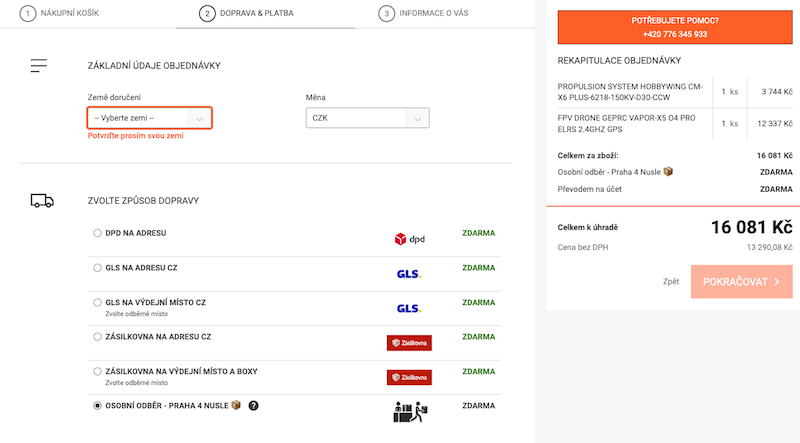Viewport: 800px width, 443px height.
Task: Select Zásilkovna na výdejní místo a boxy radio
Action: pyautogui.click(x=97, y=372)
